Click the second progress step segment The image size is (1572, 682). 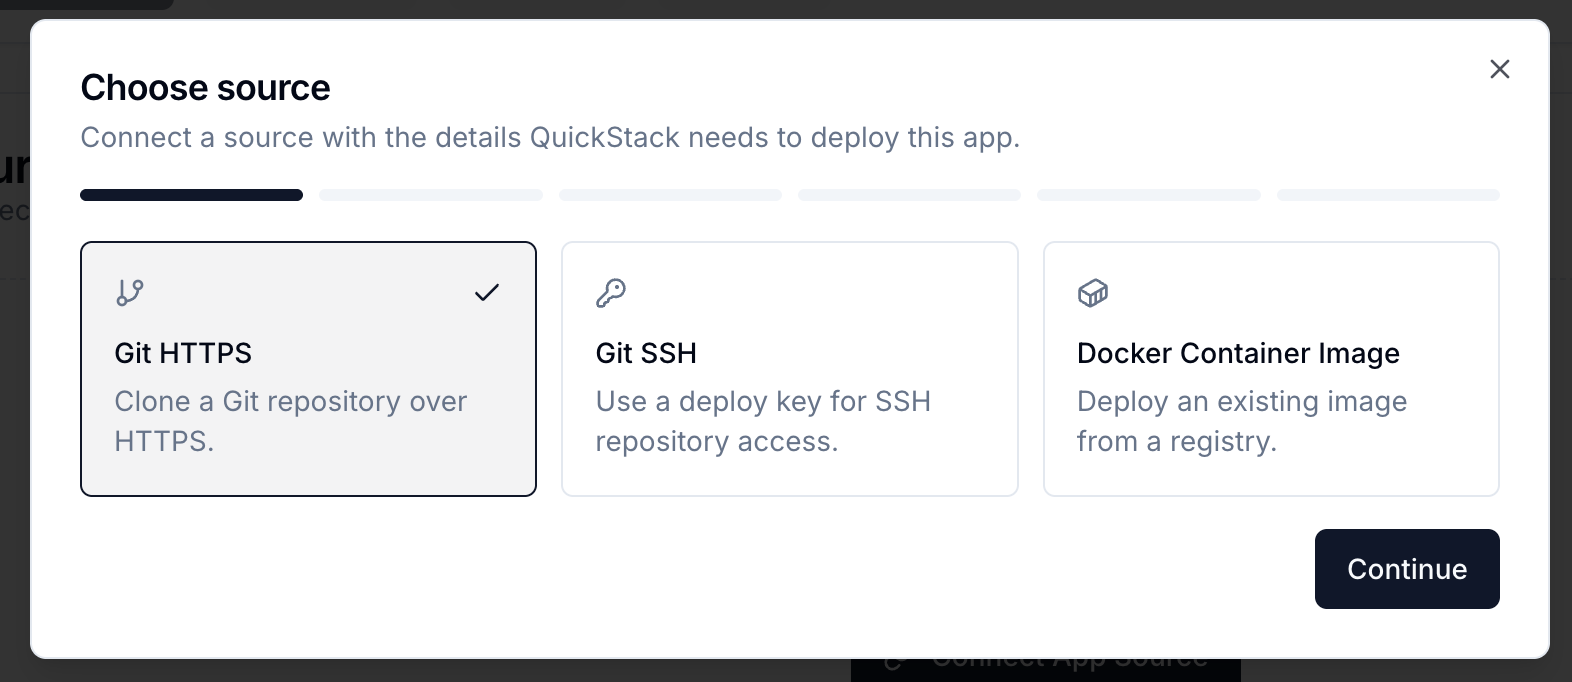(x=431, y=195)
